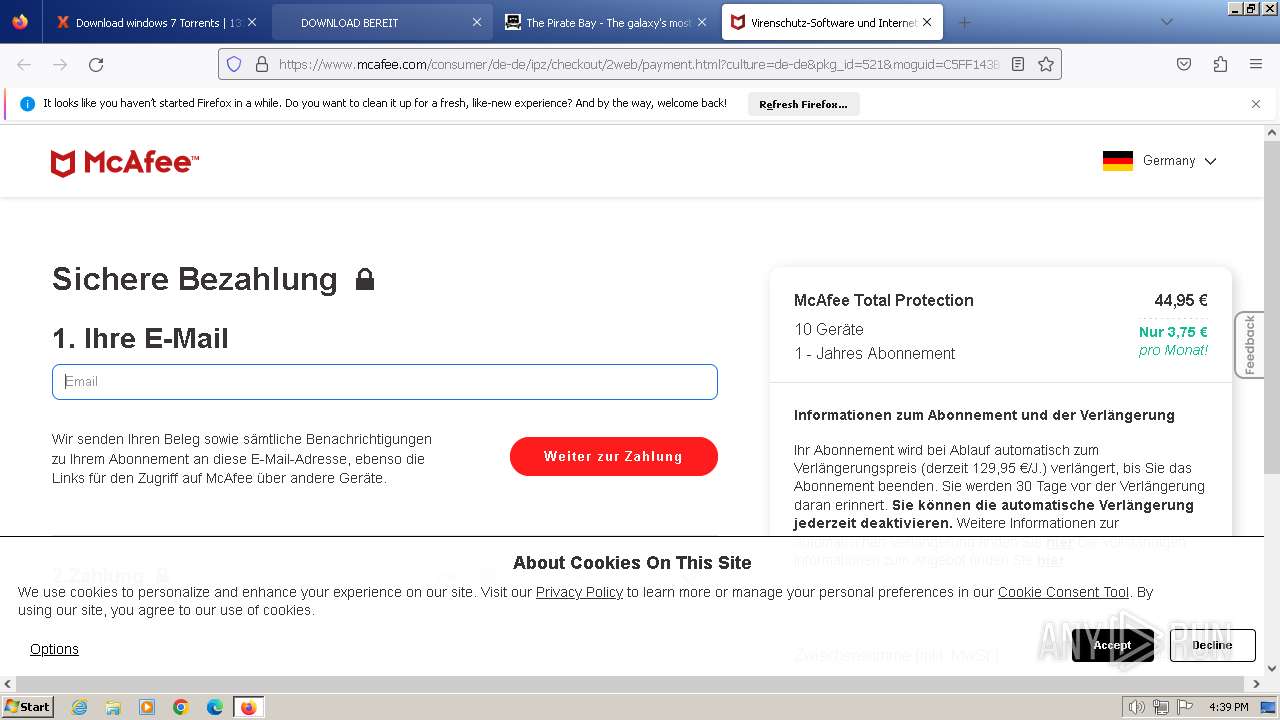Screen dimensions: 1280x720
Task: Click the taskbar clock showing 4:39 PM
Action: click(x=1228, y=707)
